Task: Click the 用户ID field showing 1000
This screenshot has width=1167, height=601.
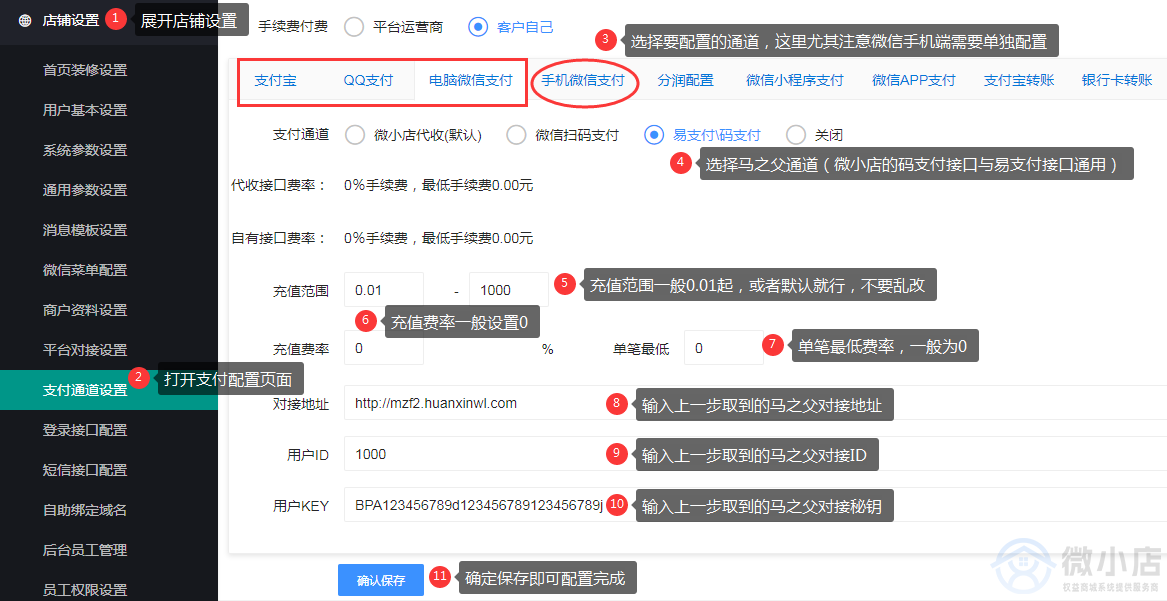Action: 755,454
